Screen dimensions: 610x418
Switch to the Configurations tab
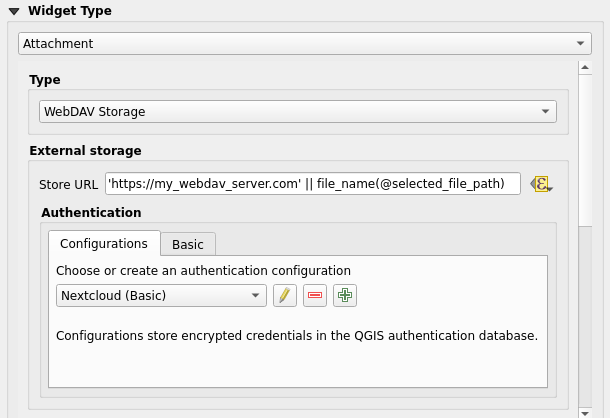pos(104,243)
